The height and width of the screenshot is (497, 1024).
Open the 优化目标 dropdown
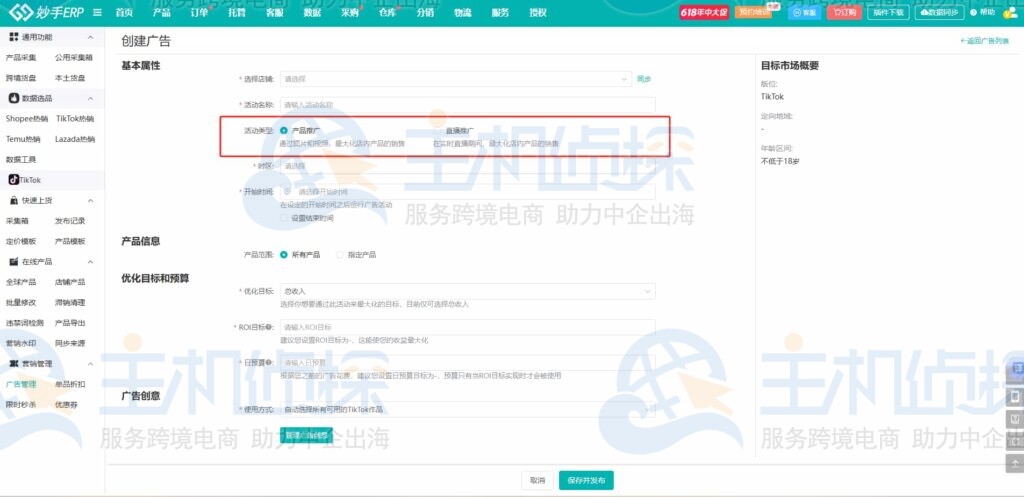(468, 291)
